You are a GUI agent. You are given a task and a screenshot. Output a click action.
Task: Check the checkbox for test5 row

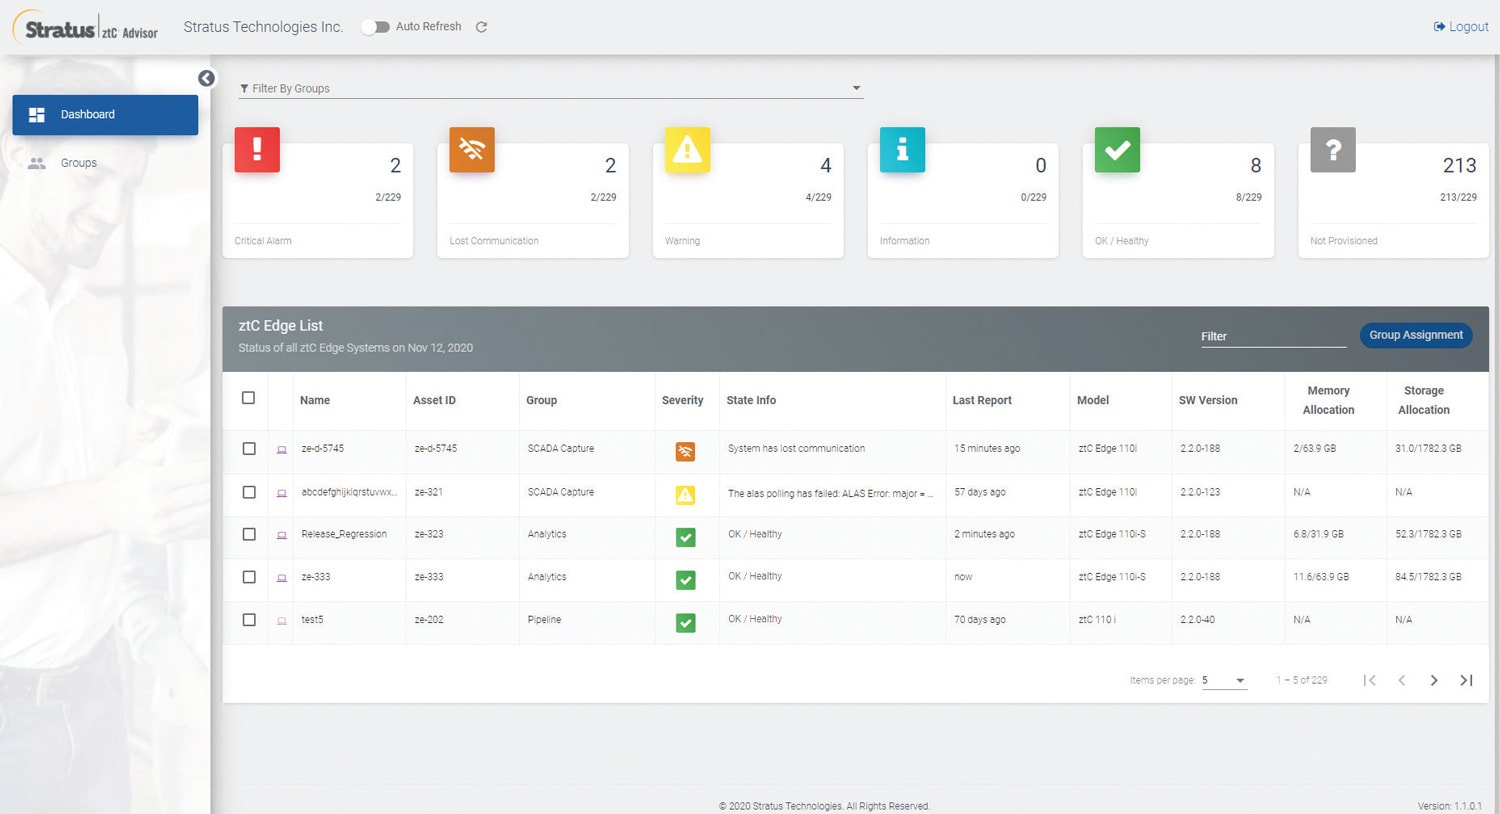coord(249,620)
